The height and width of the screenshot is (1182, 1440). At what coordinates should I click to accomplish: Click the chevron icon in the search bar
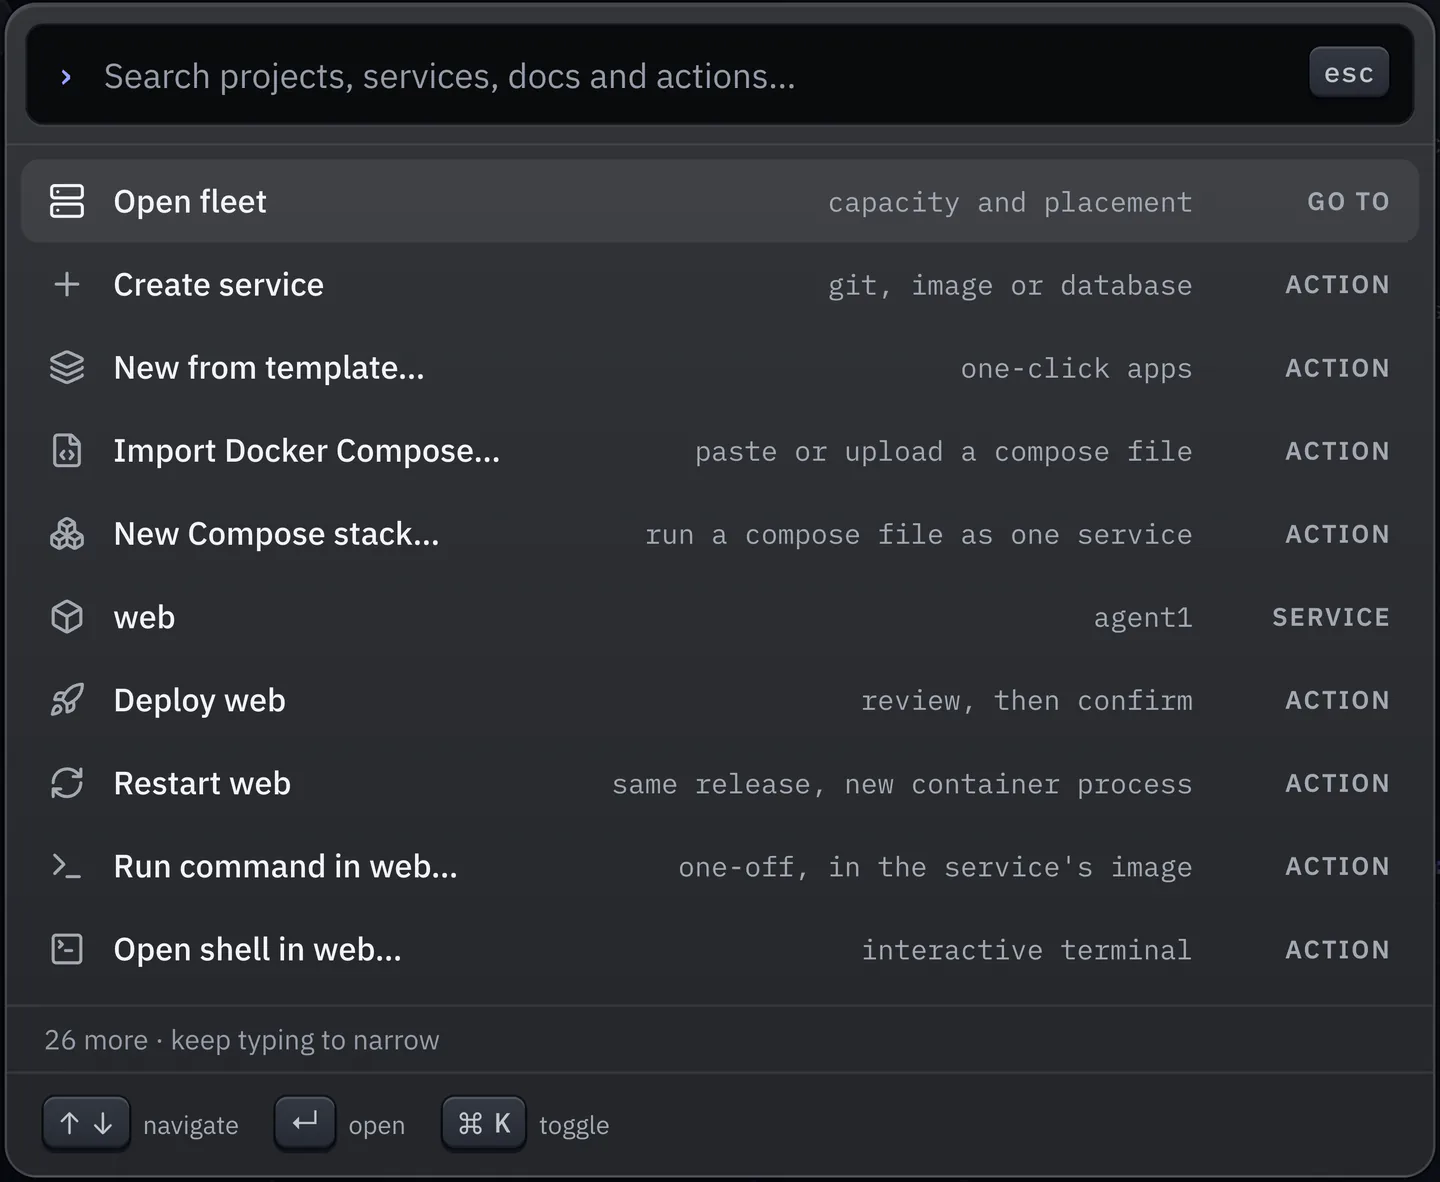[66, 77]
